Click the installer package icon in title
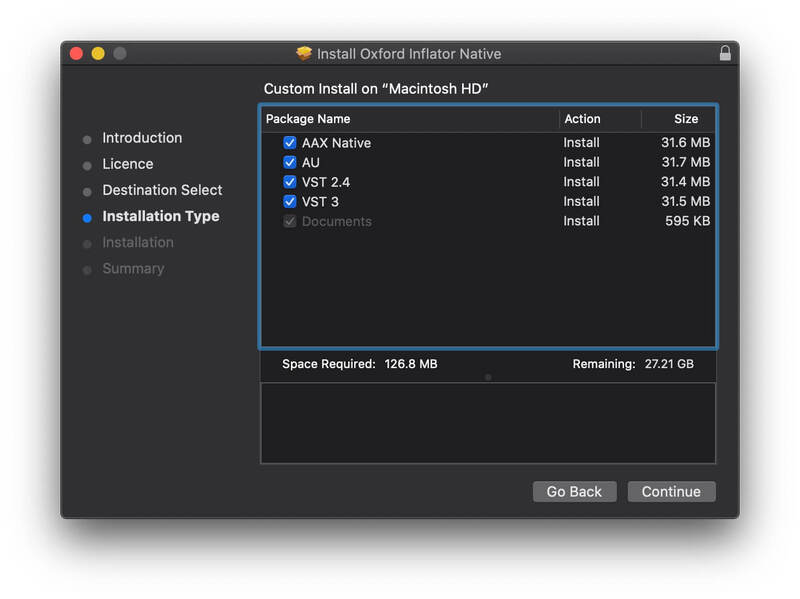Screen dimensions: 800x599 point(305,54)
